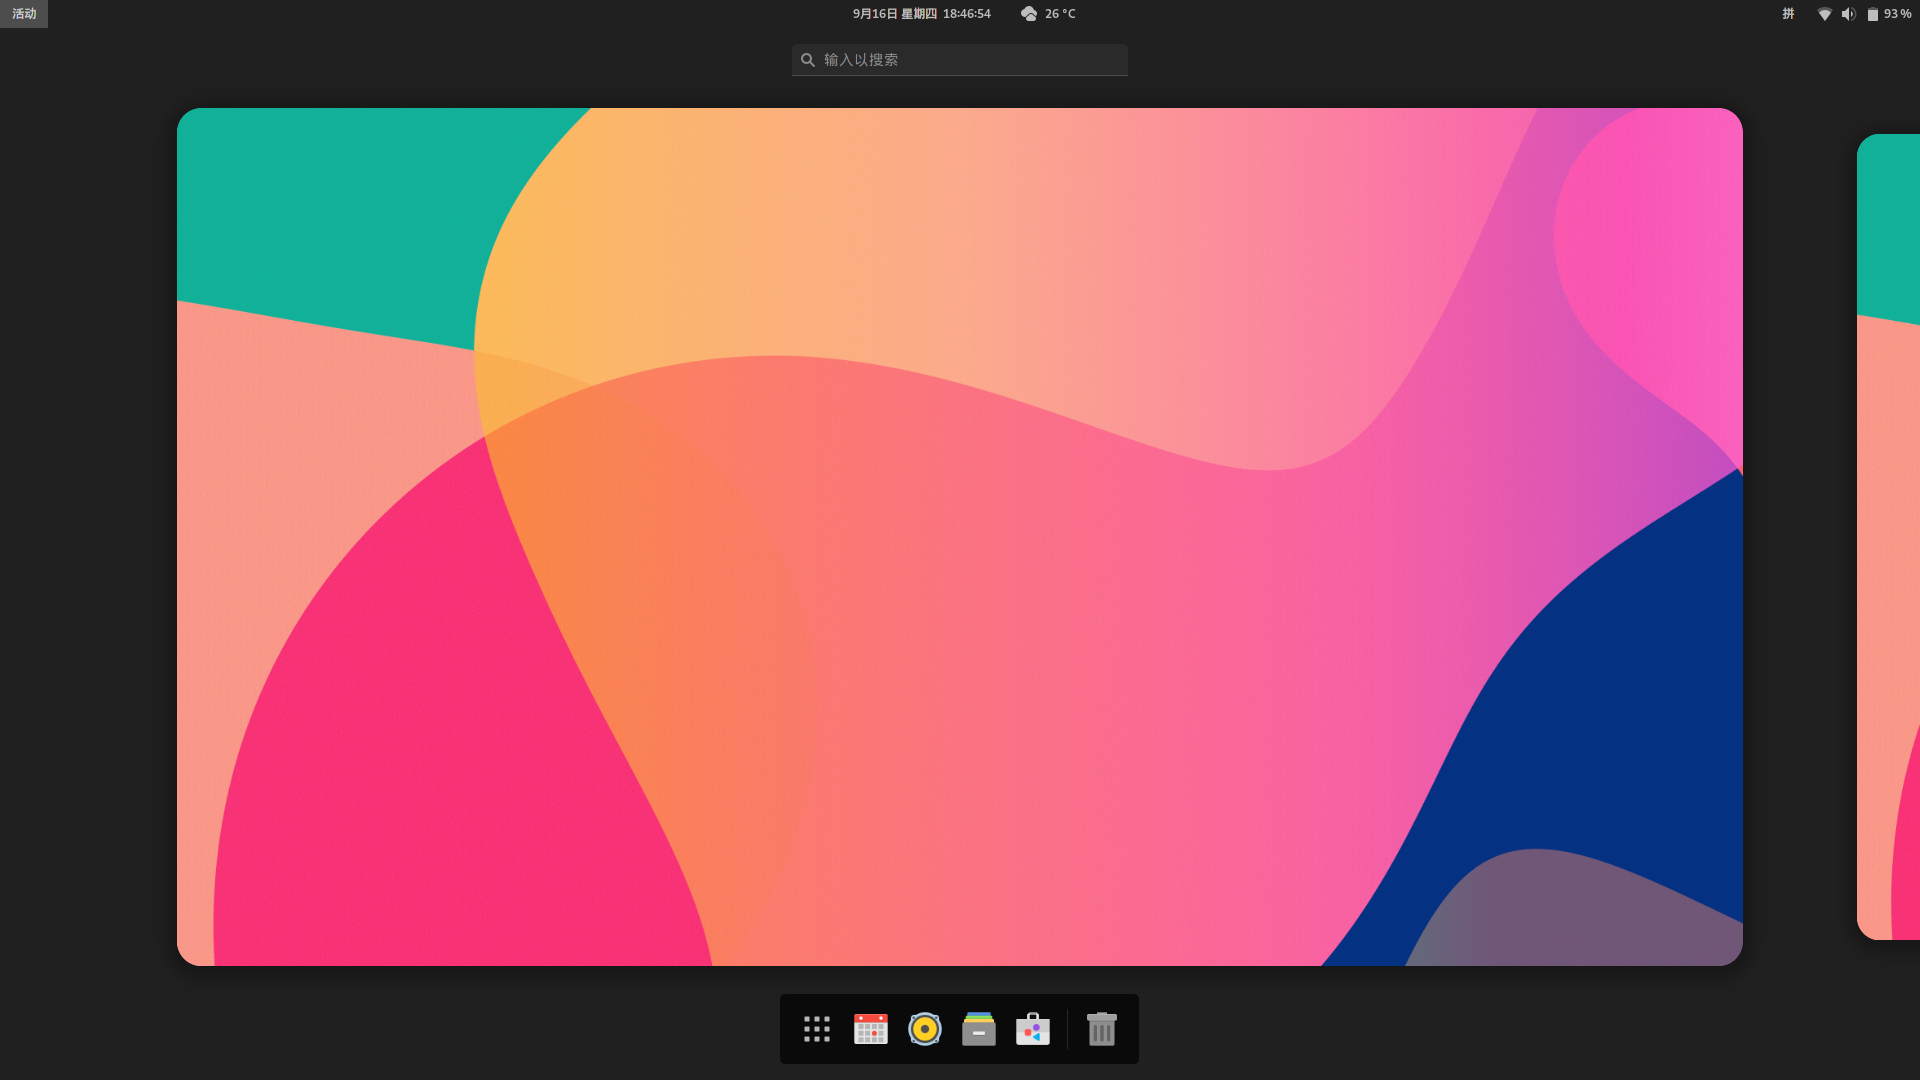Expand the system menu via the 93 % label
The height and width of the screenshot is (1080, 1920).
(1897, 14)
